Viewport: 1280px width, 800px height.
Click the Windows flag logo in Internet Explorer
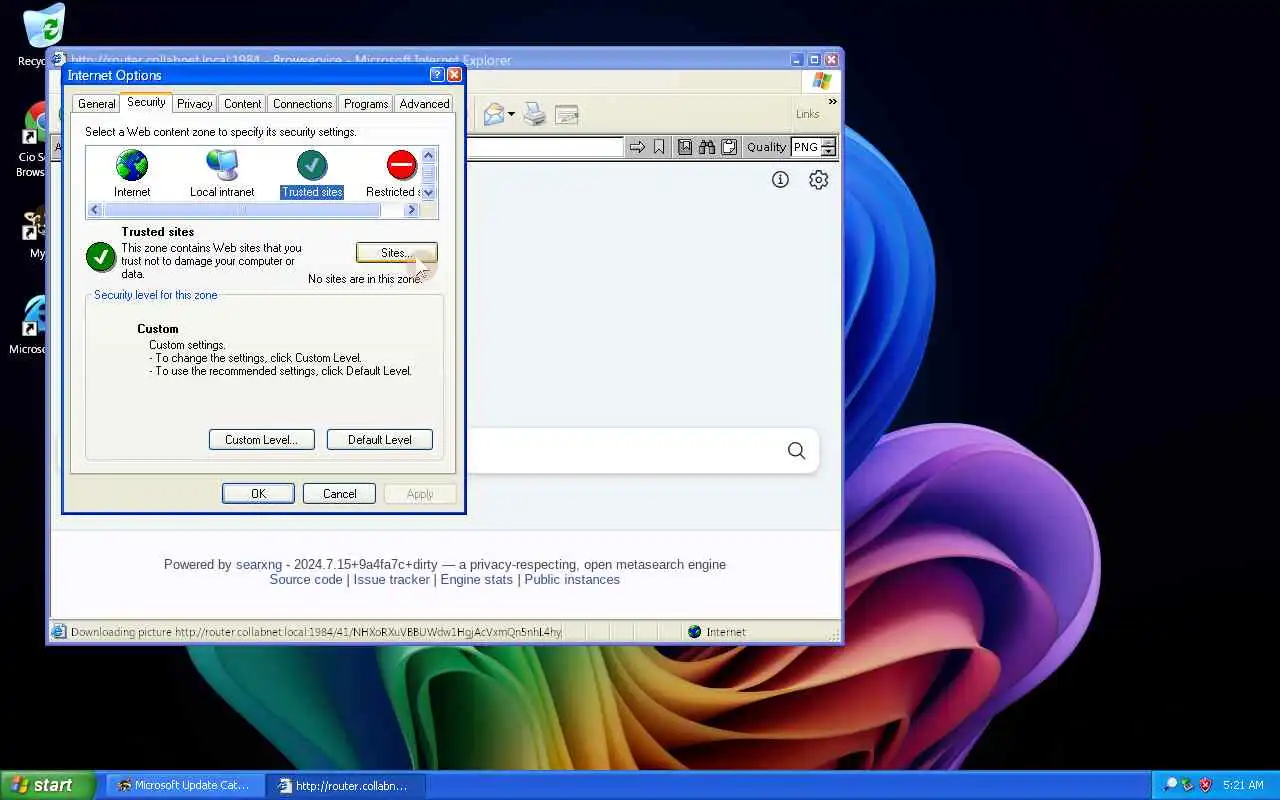point(822,81)
